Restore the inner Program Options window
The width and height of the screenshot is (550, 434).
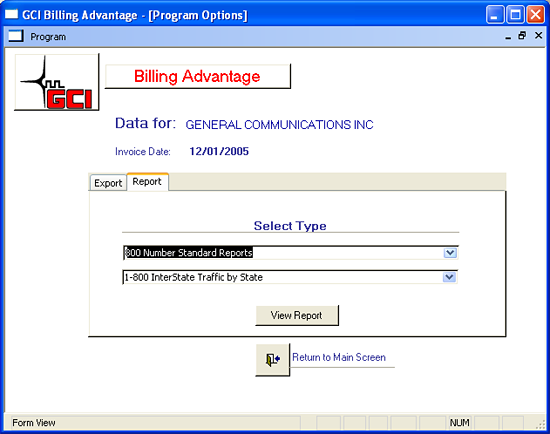522,36
